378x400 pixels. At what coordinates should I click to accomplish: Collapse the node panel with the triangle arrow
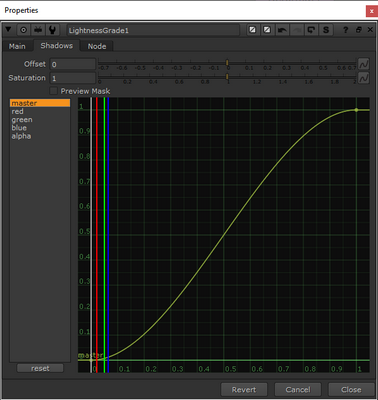[x=8, y=30]
